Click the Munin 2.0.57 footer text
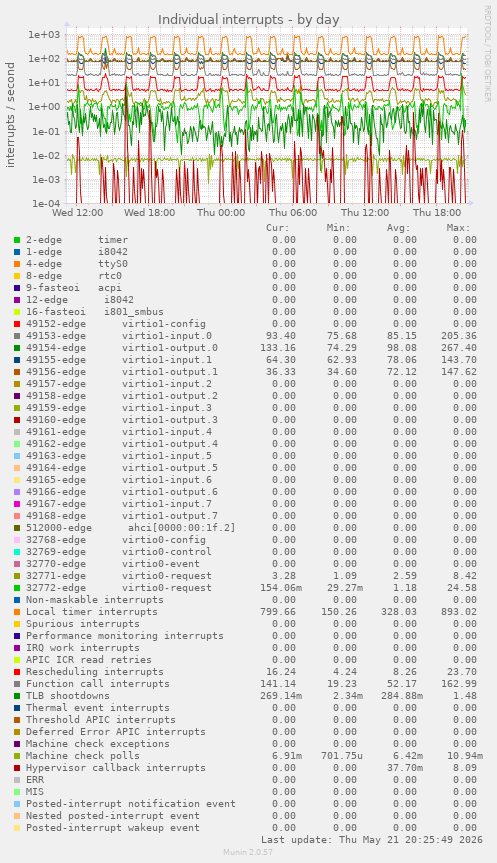497x863 pixels. coord(248,852)
